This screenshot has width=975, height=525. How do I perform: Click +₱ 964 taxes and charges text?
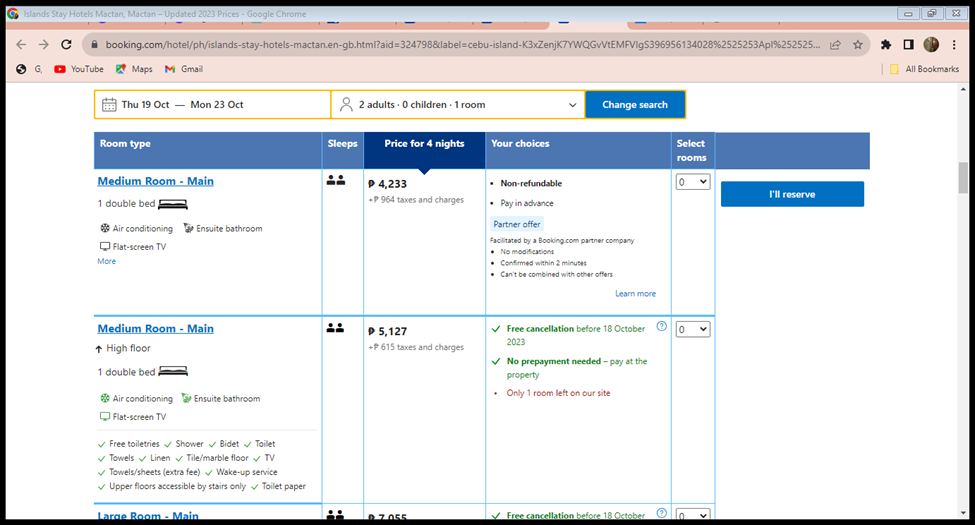416,200
